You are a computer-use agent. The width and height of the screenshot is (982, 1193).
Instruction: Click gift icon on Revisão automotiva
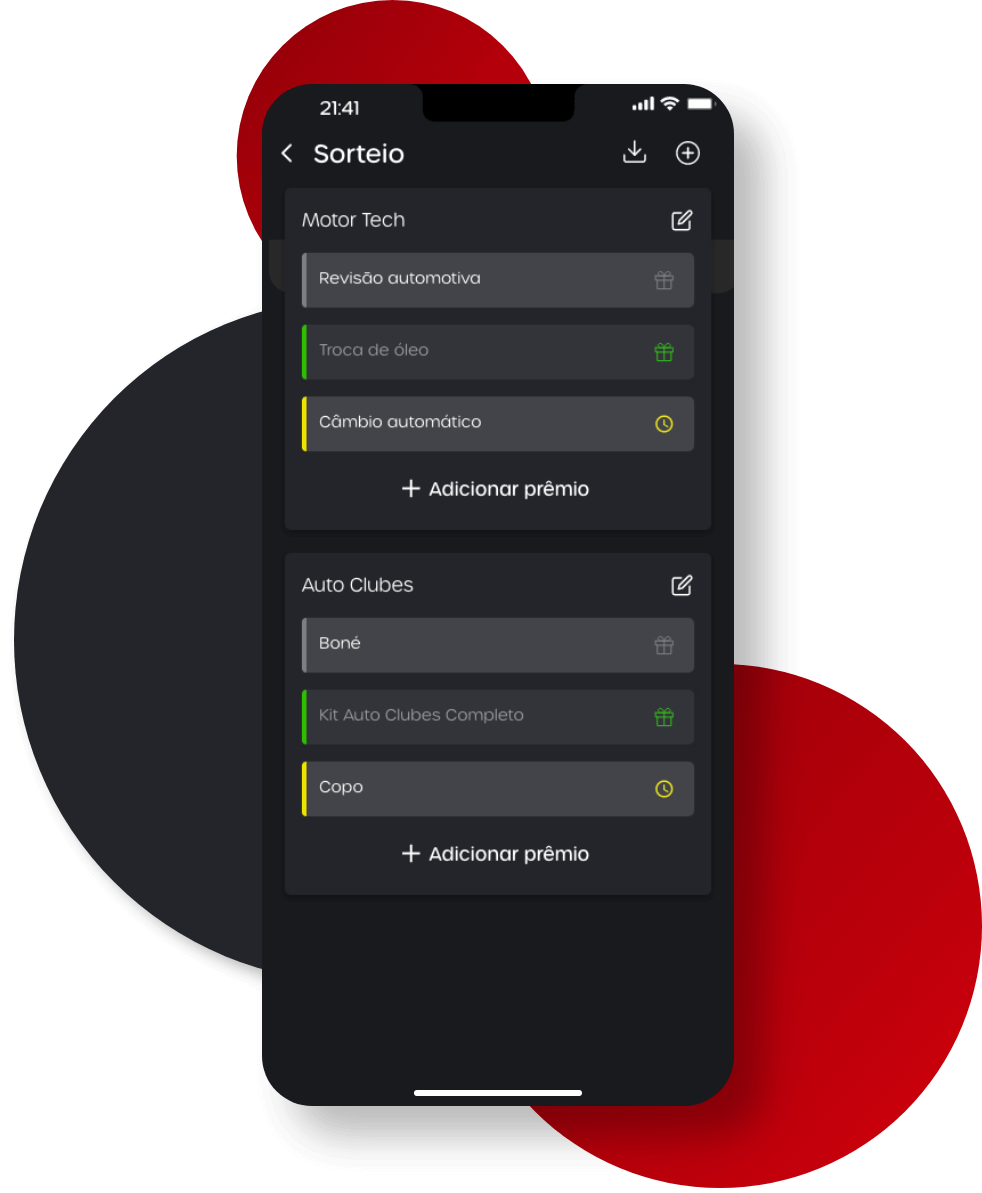coord(664,280)
